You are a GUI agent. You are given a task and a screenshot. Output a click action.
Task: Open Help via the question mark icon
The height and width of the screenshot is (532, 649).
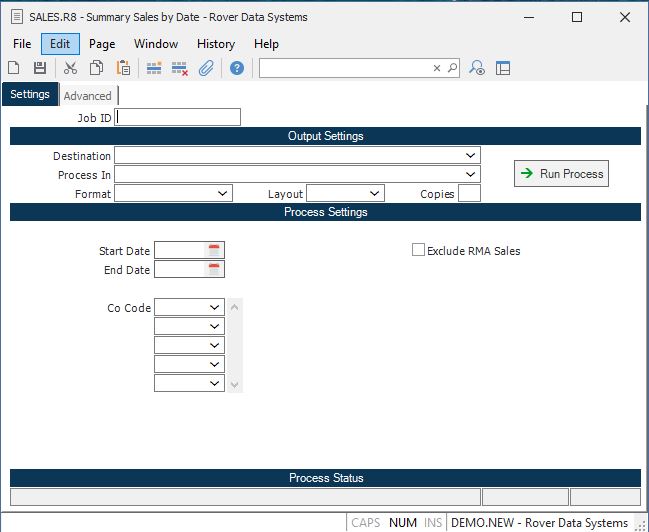click(237, 68)
